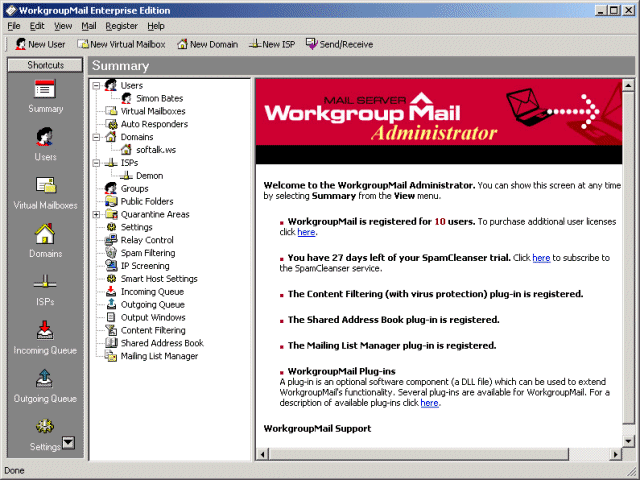Show more shortcuts with the down arrow
This screenshot has width=640, height=480.
[69, 442]
